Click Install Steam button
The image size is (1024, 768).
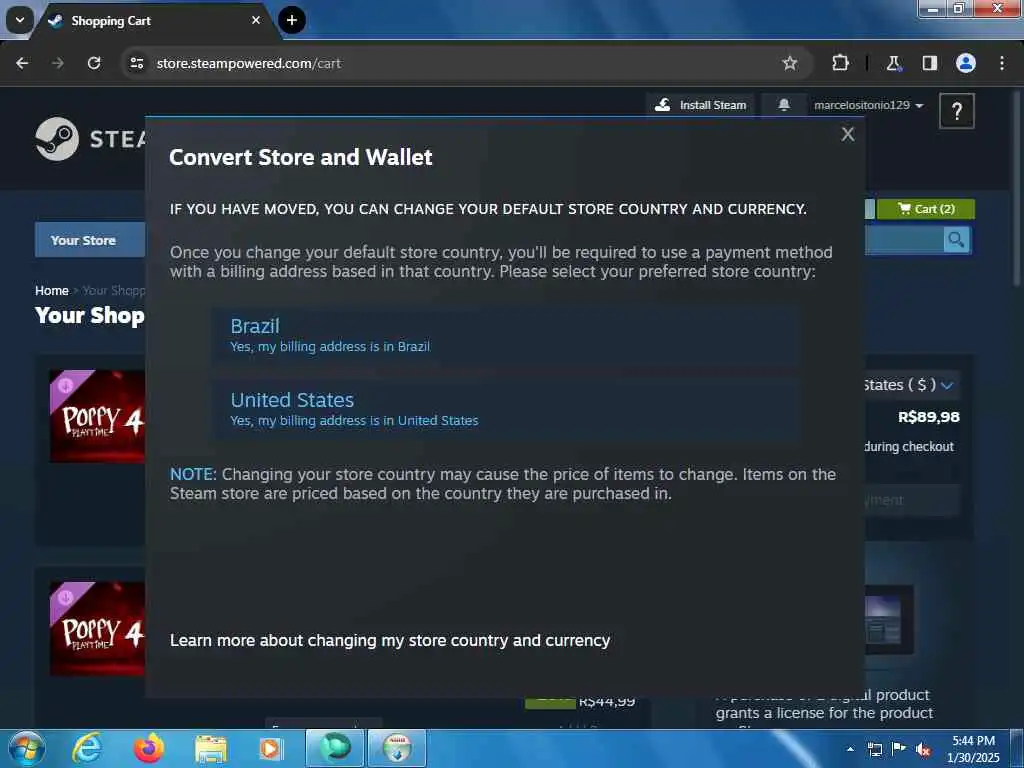click(700, 105)
